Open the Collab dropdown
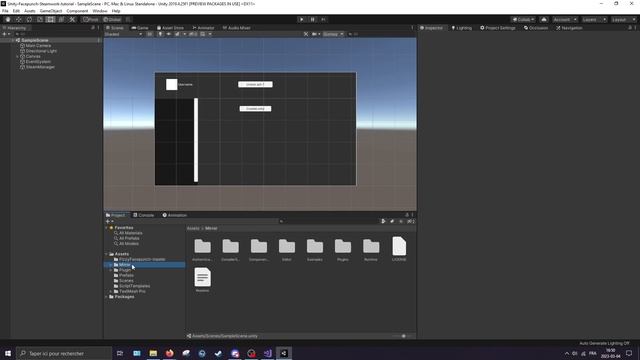 click(x=523, y=20)
